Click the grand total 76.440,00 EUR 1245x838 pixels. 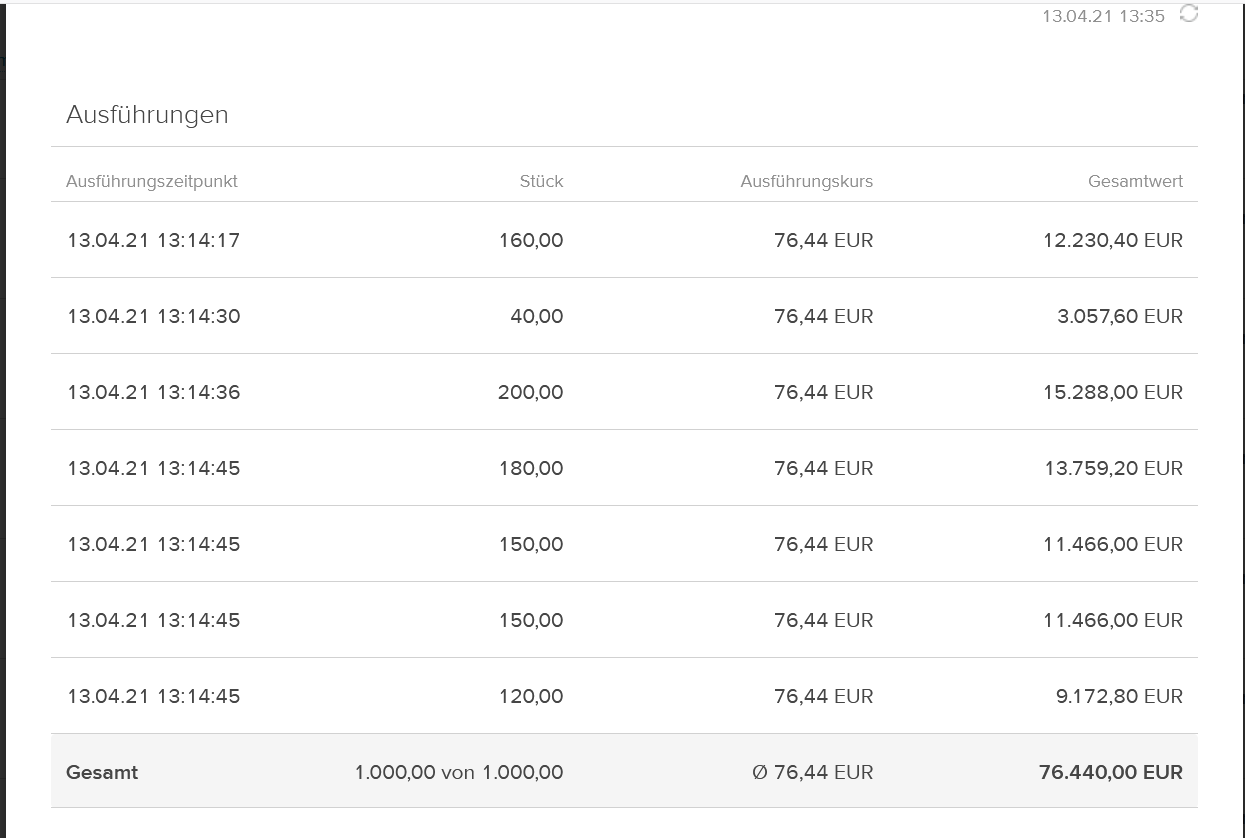coord(1110,772)
